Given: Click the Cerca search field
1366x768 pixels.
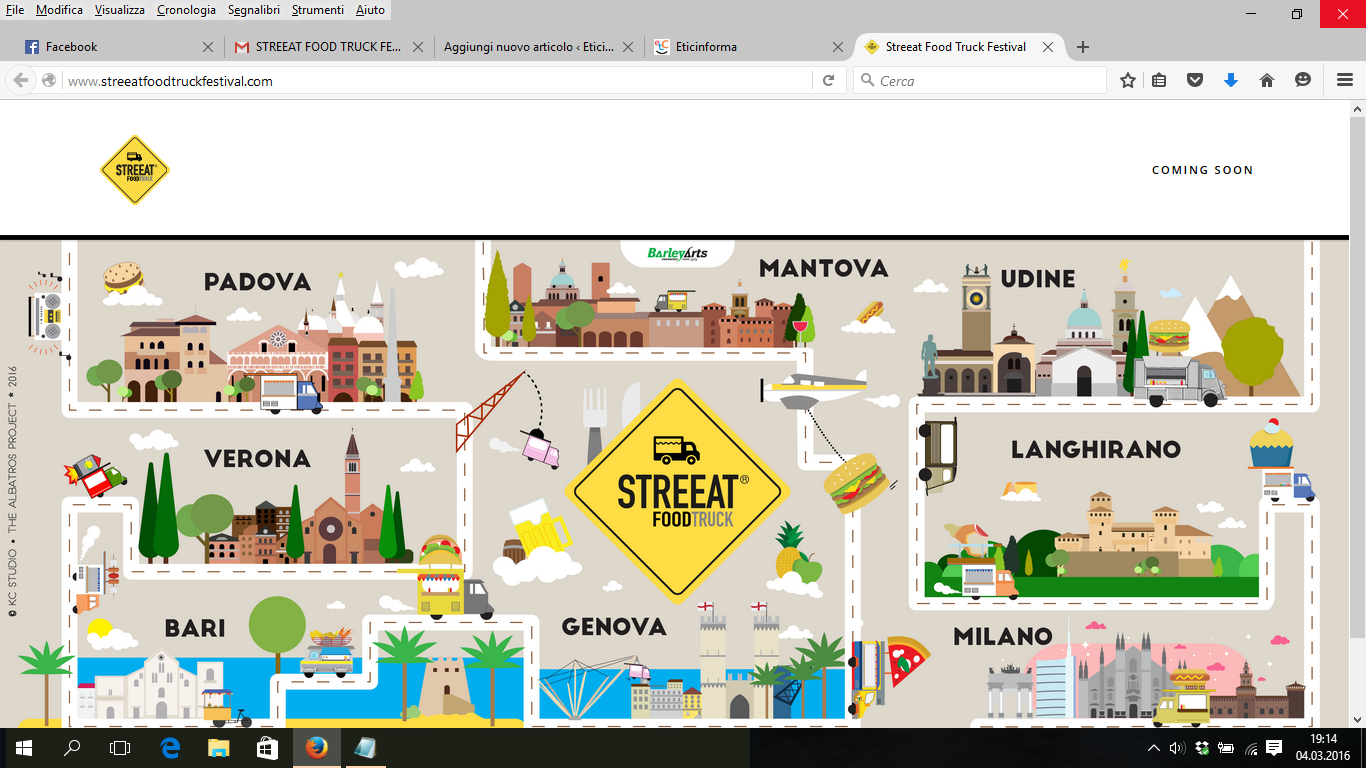Looking at the screenshot, I should tap(980, 81).
